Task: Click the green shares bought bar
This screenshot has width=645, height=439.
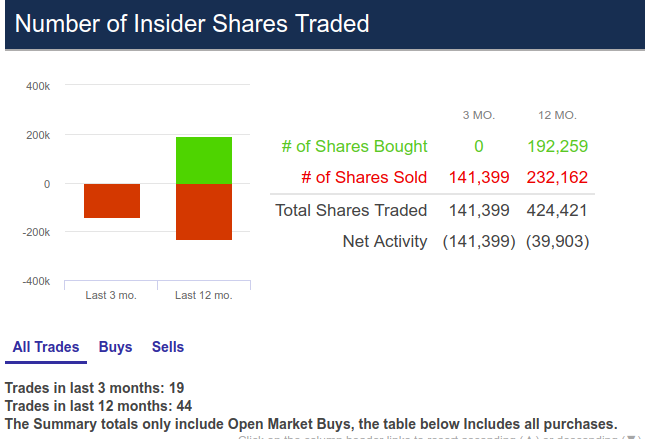Action: pos(204,160)
